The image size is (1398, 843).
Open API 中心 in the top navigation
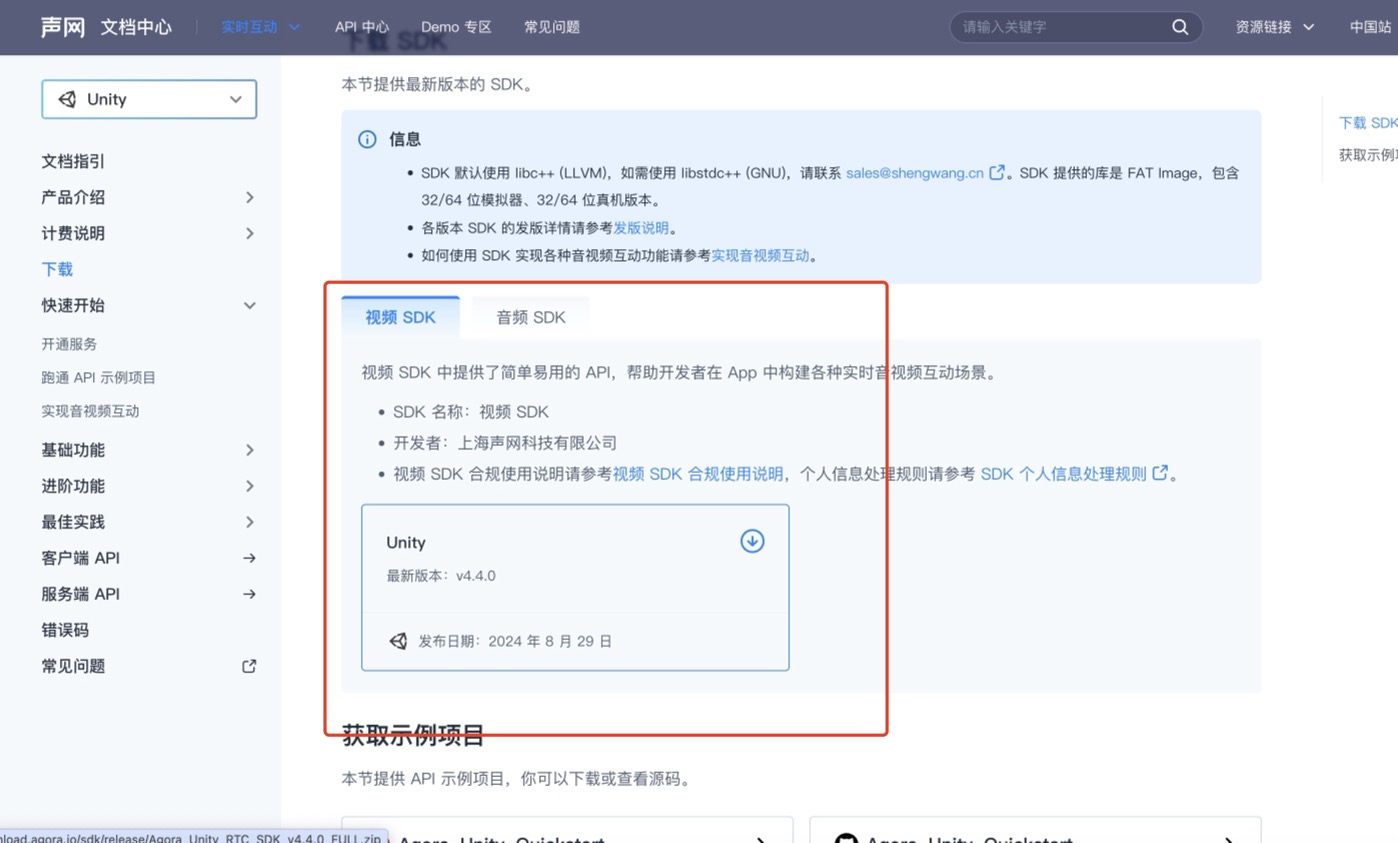362,27
